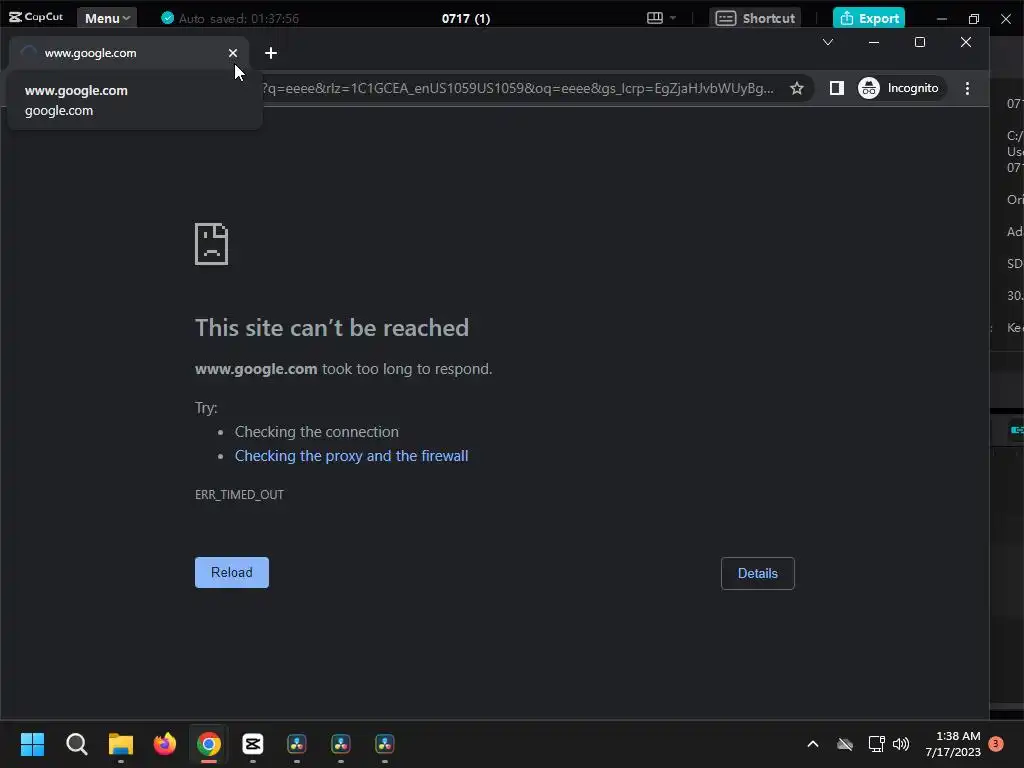Viewport: 1024px width, 768px height.
Task: Click project title 0717 (1)
Action: click(x=466, y=18)
